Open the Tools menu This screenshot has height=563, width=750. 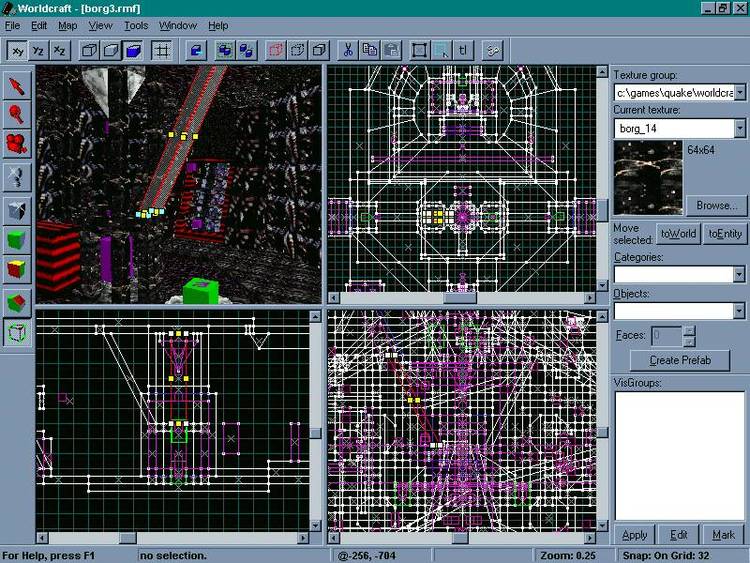pos(136,25)
